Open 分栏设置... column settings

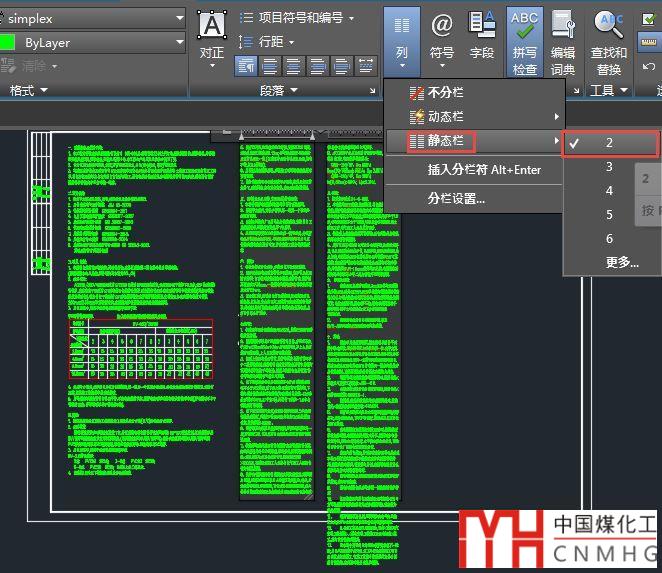456,198
